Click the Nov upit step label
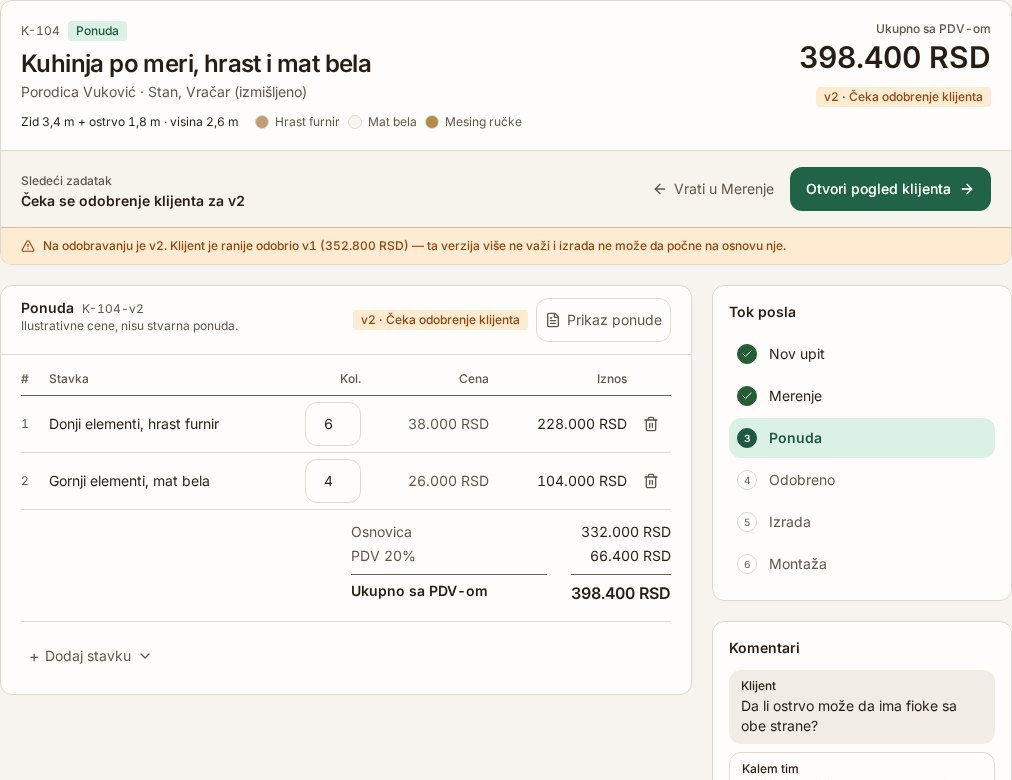The width and height of the screenshot is (1012, 780). [796, 354]
